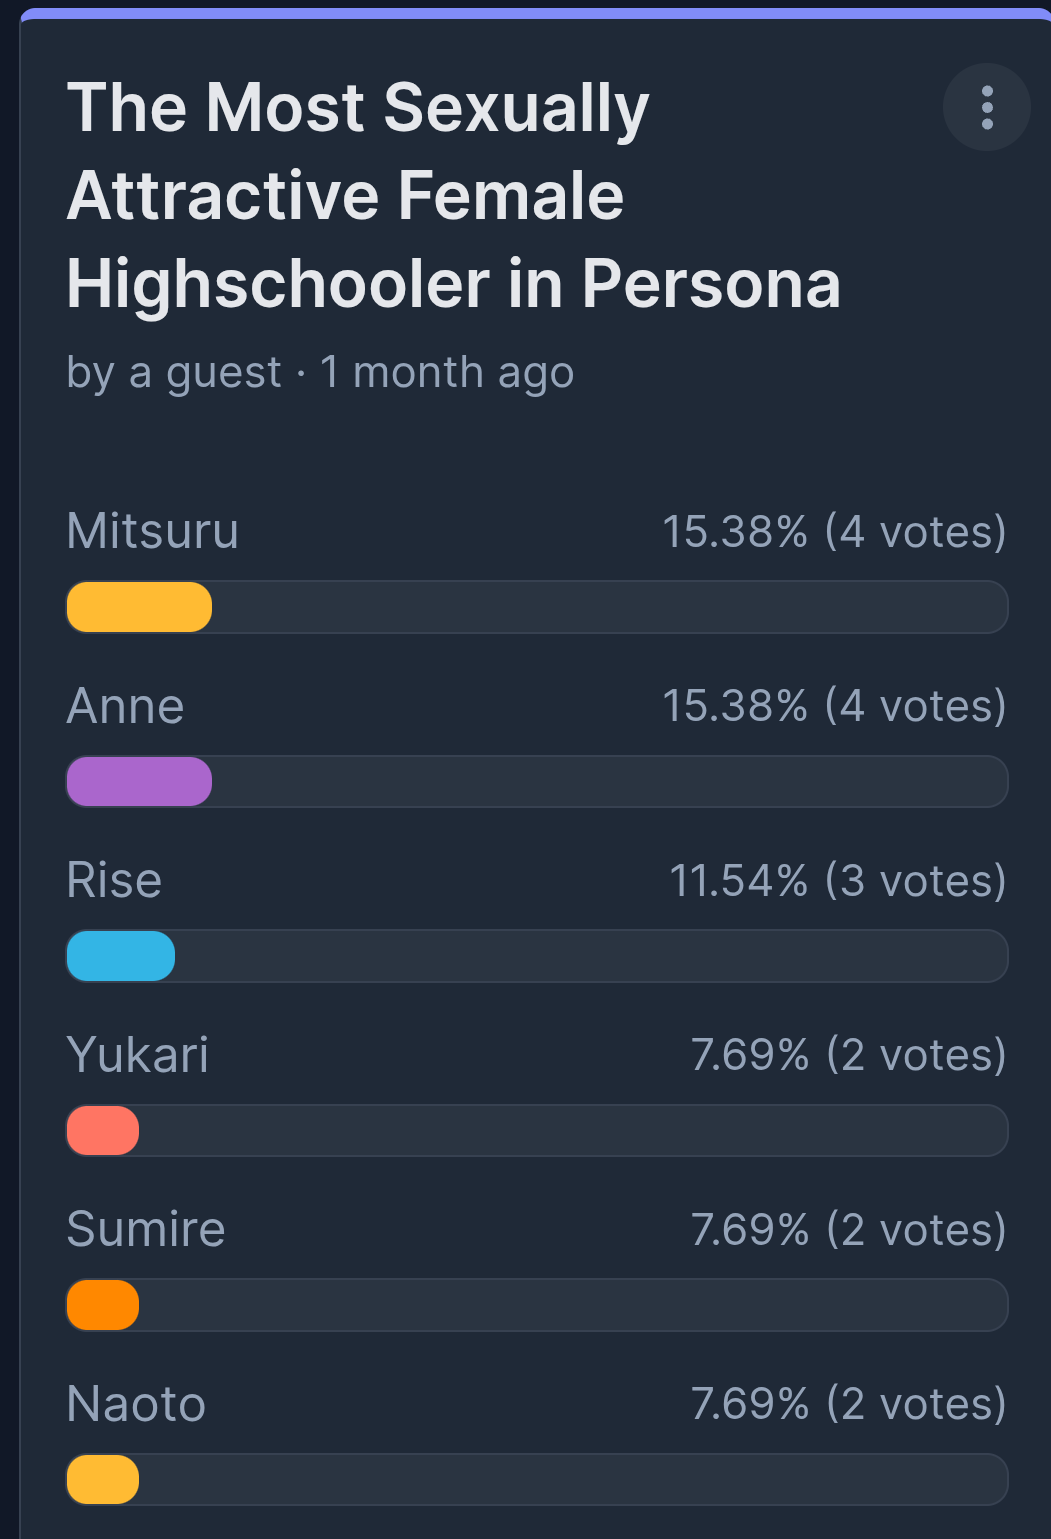1051x1539 pixels.
Task: Click Rise's blue result bar
Action: coord(121,956)
